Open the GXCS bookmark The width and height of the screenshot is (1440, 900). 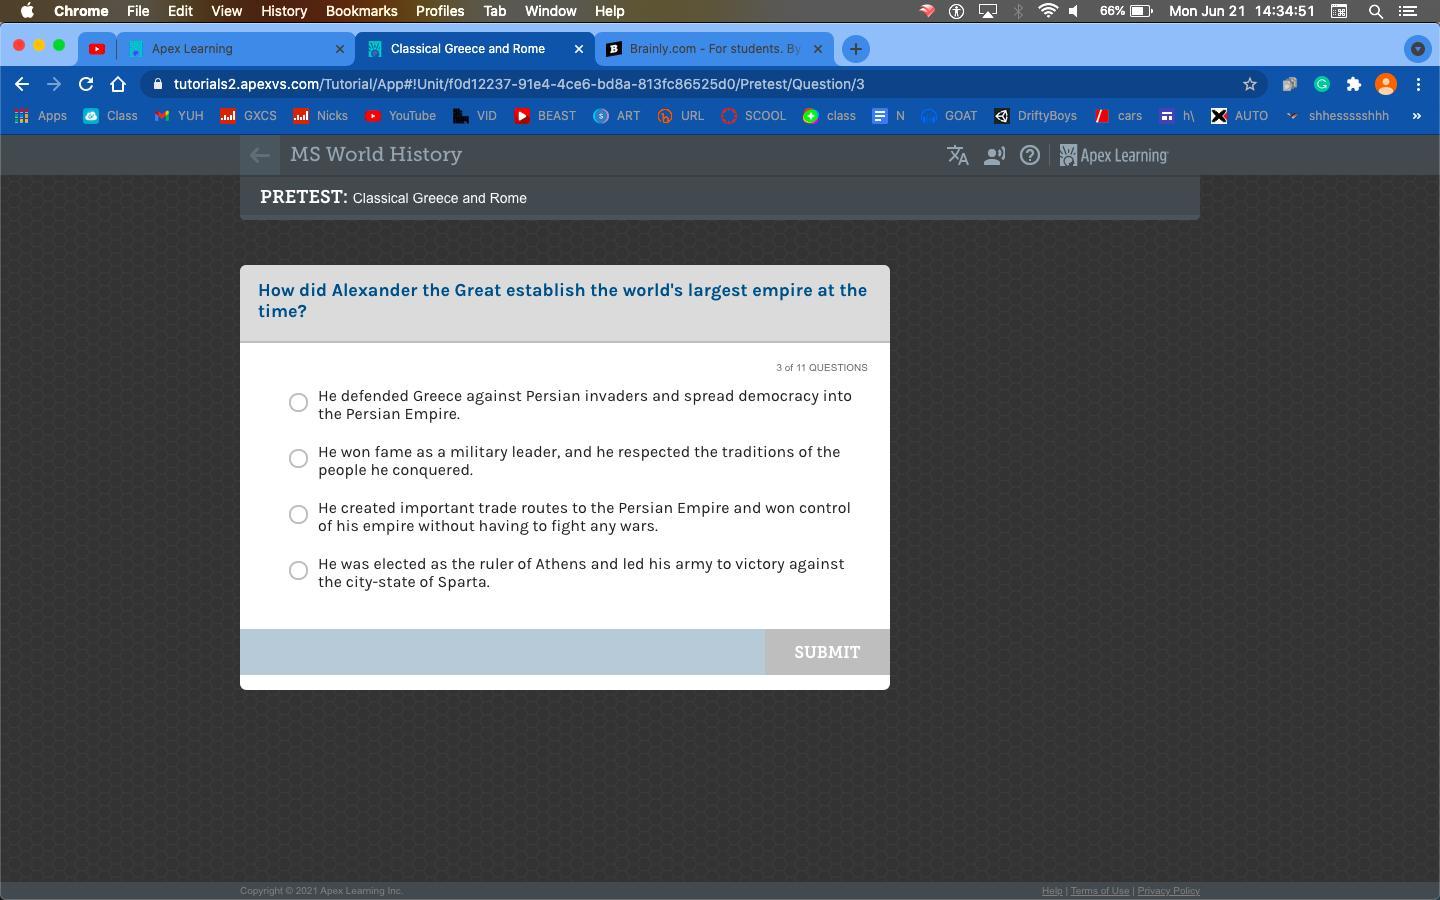pyautogui.click(x=249, y=116)
